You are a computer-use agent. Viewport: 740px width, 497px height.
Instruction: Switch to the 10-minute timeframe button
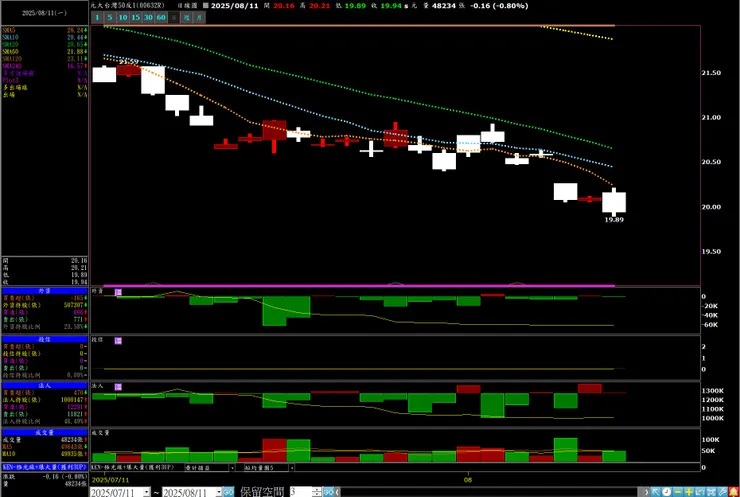click(123, 17)
